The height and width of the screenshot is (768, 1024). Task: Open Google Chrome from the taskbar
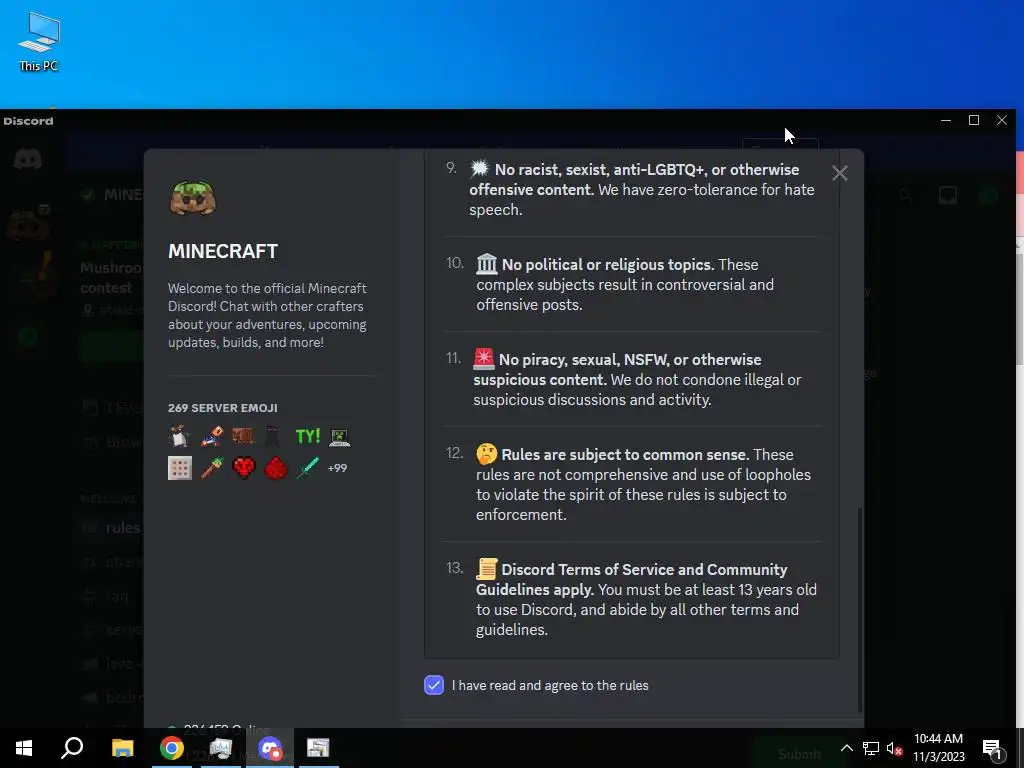pyautogui.click(x=172, y=748)
